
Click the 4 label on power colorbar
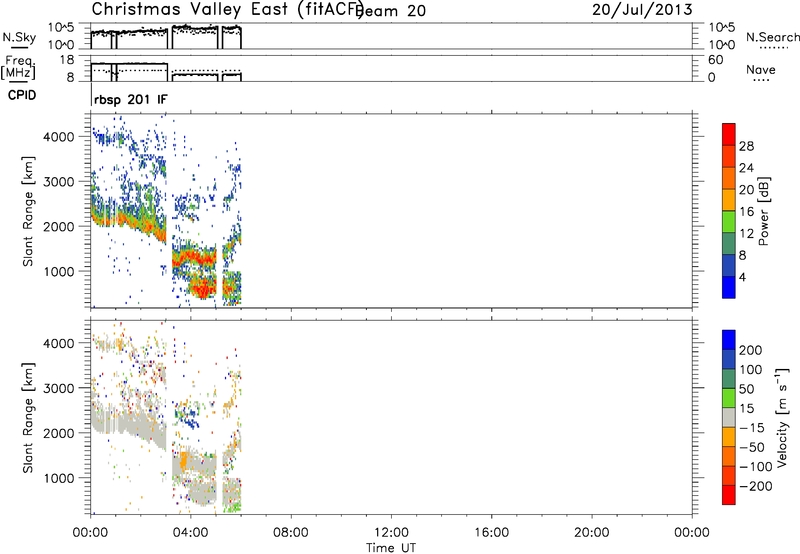pos(742,277)
